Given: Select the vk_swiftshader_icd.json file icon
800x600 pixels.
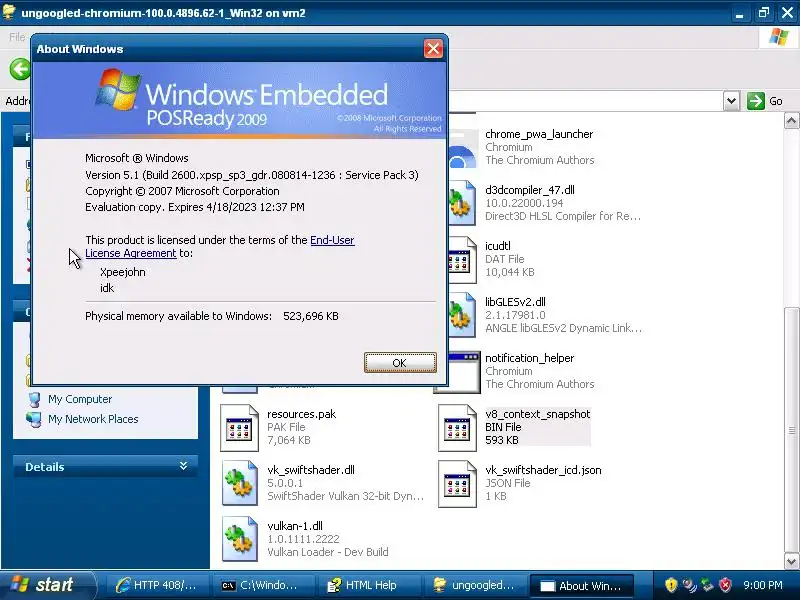Looking at the screenshot, I should pyautogui.click(x=457, y=484).
